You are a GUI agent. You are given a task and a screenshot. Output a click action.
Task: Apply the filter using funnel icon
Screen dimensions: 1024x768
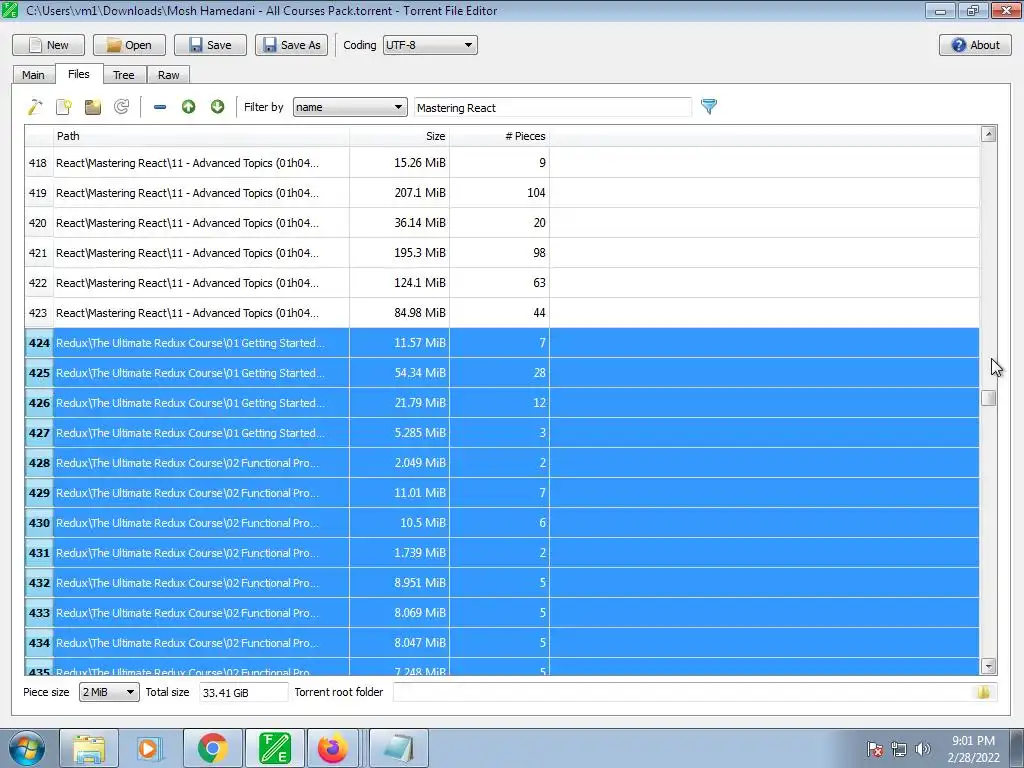coord(709,106)
